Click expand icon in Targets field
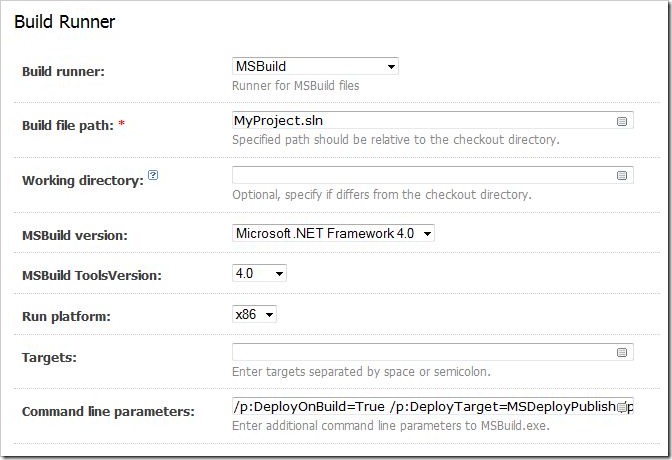This screenshot has height=460, width=672. (621, 352)
